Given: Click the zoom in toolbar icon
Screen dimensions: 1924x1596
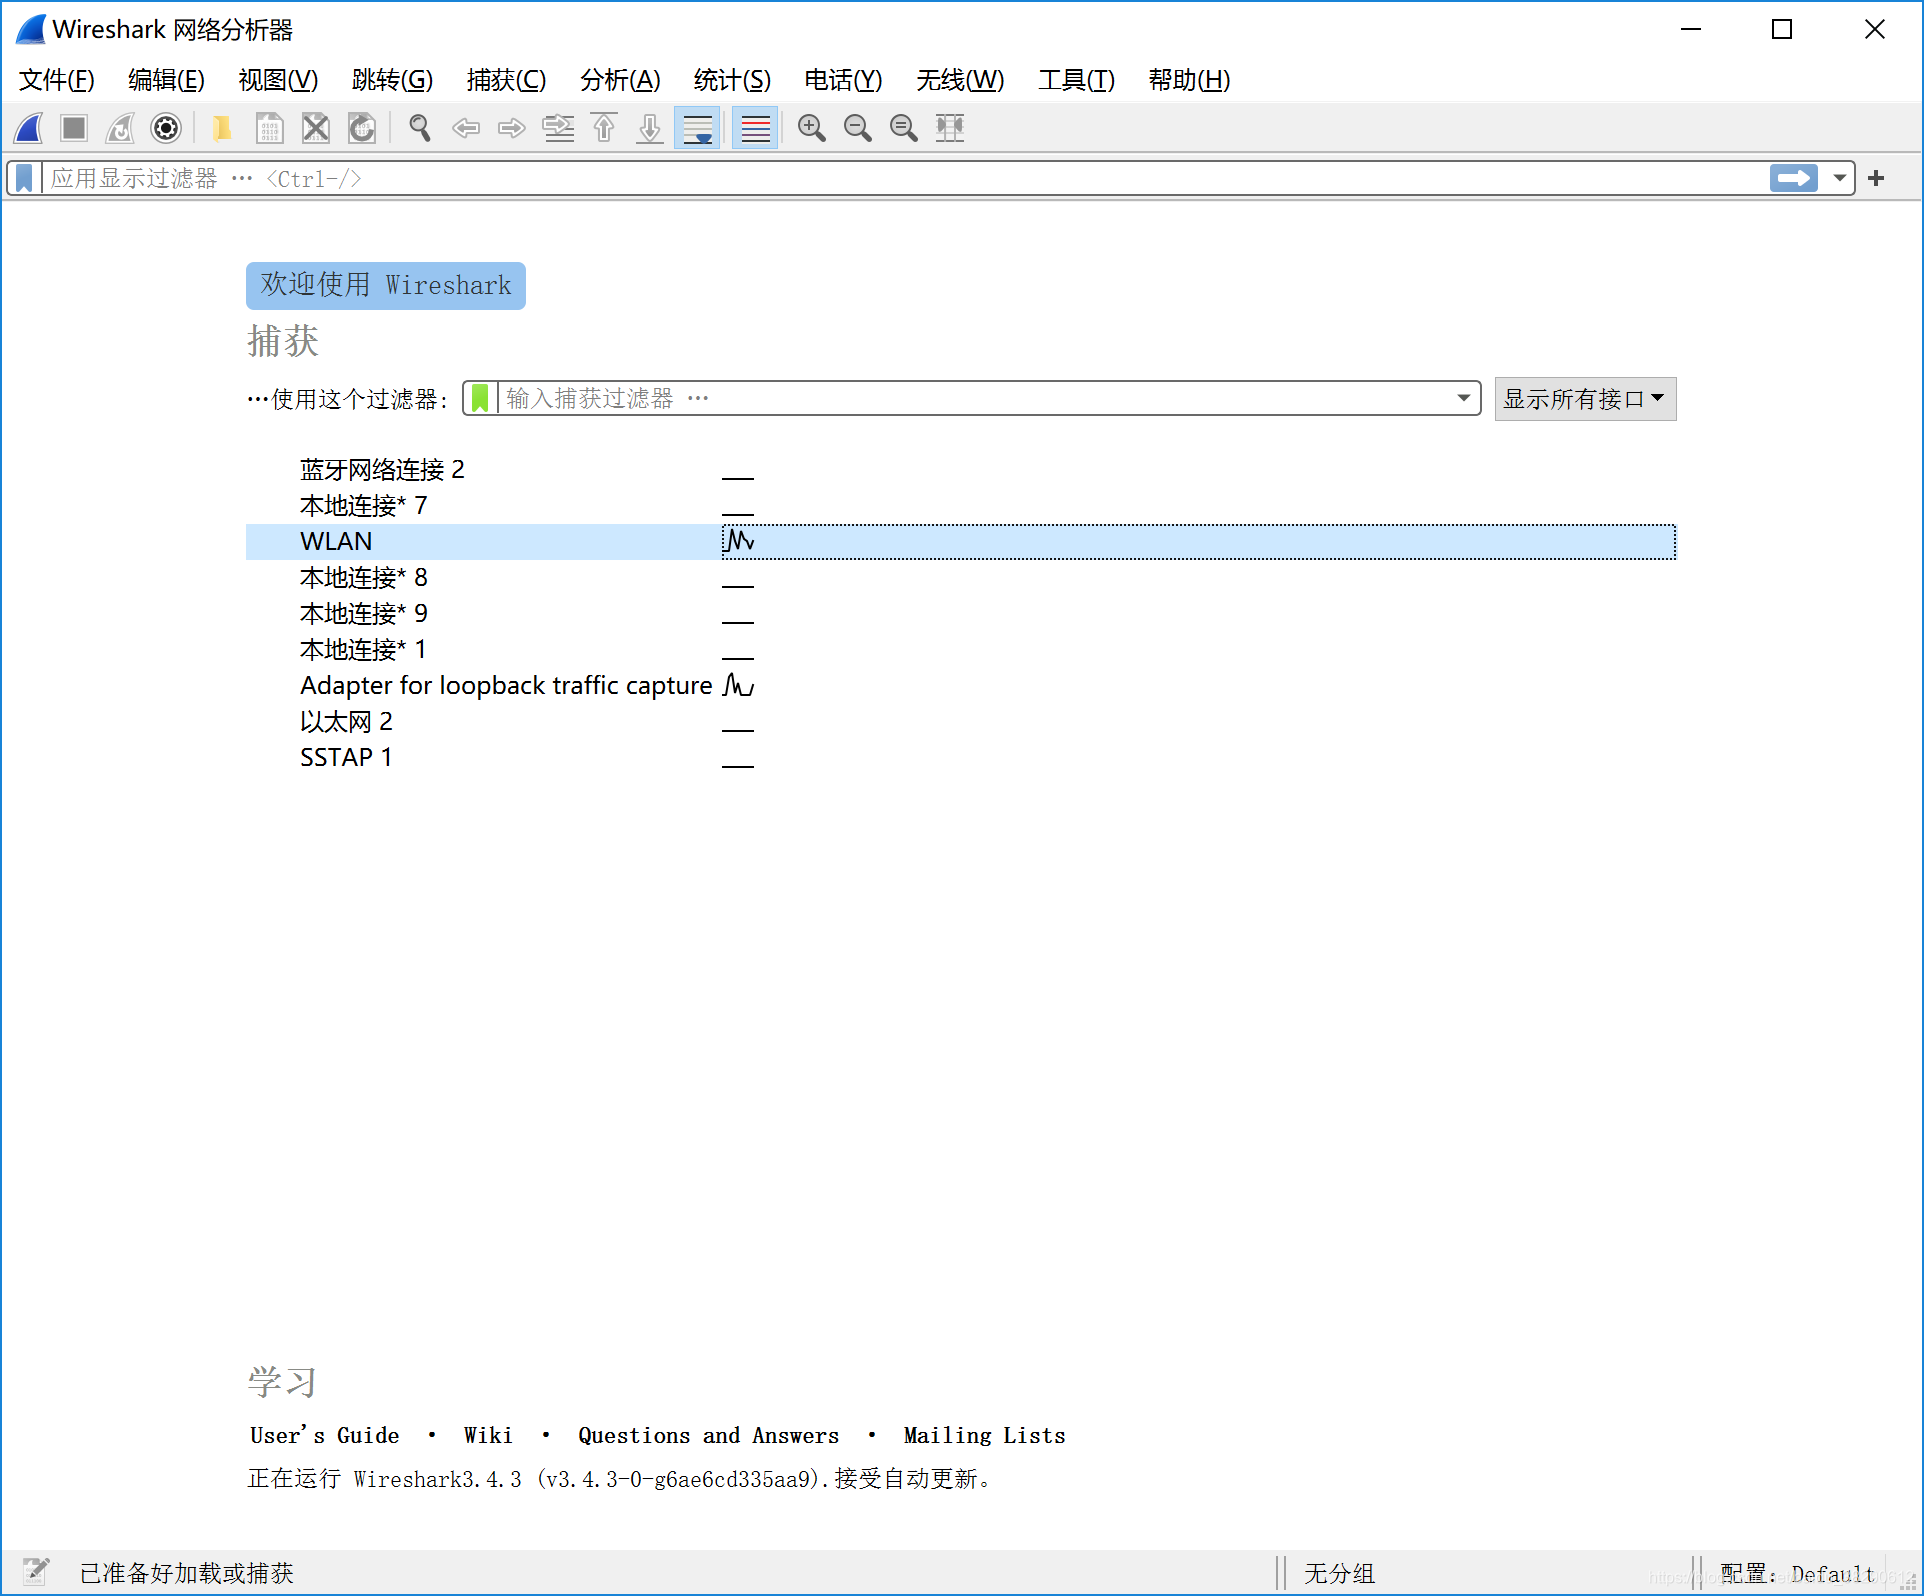Looking at the screenshot, I should 811,128.
